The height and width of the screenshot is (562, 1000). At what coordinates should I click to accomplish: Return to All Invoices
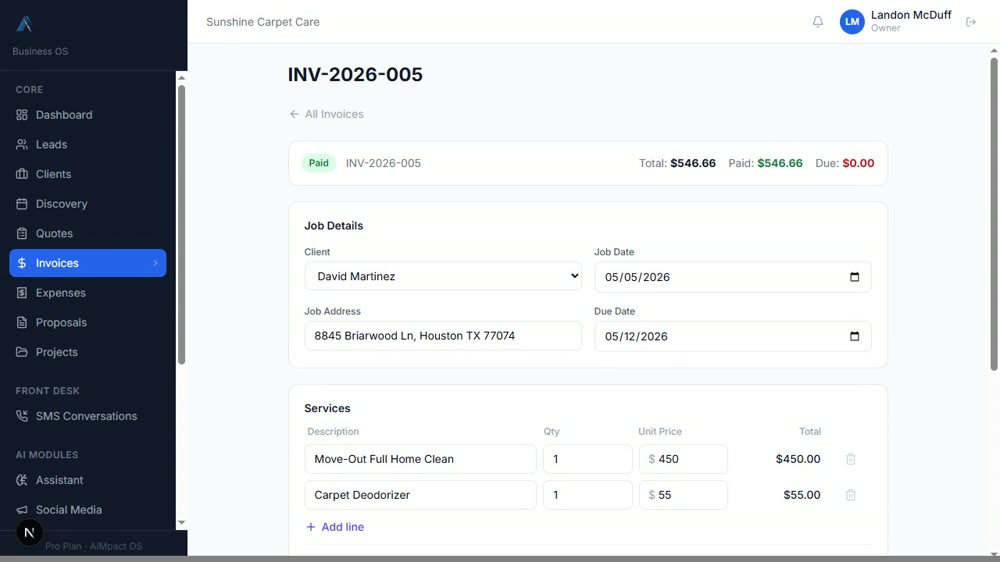(327, 114)
